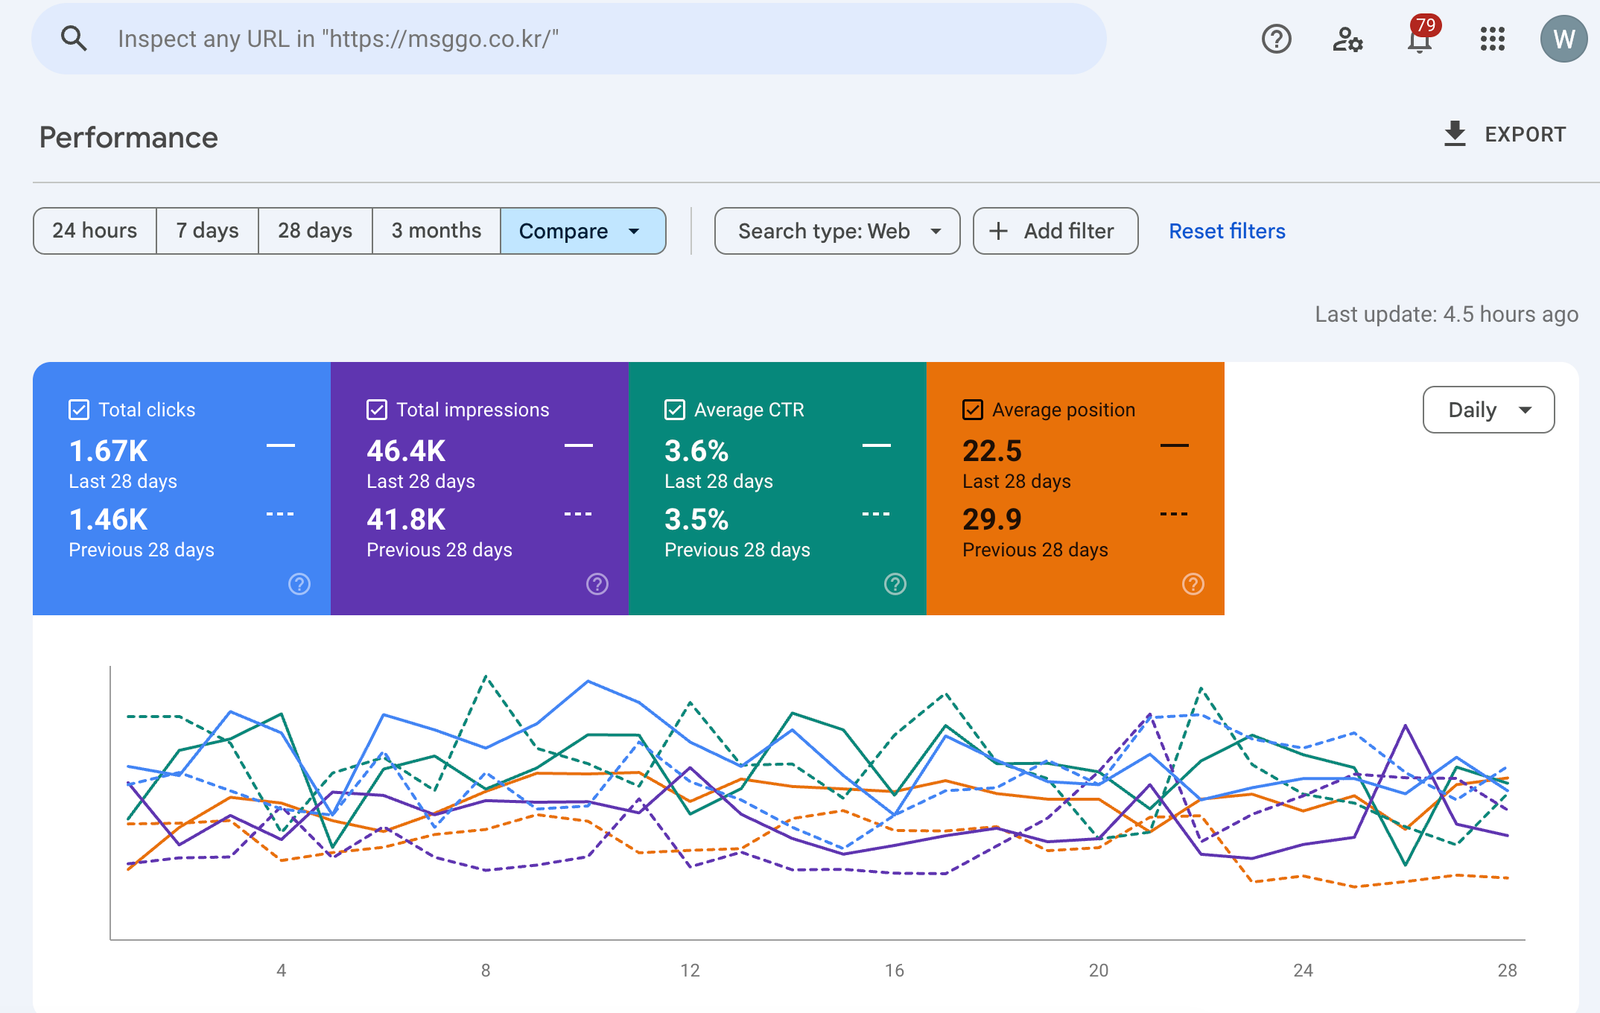Click the search magnifier icon
The image size is (1600, 1013).
pyautogui.click(x=74, y=39)
